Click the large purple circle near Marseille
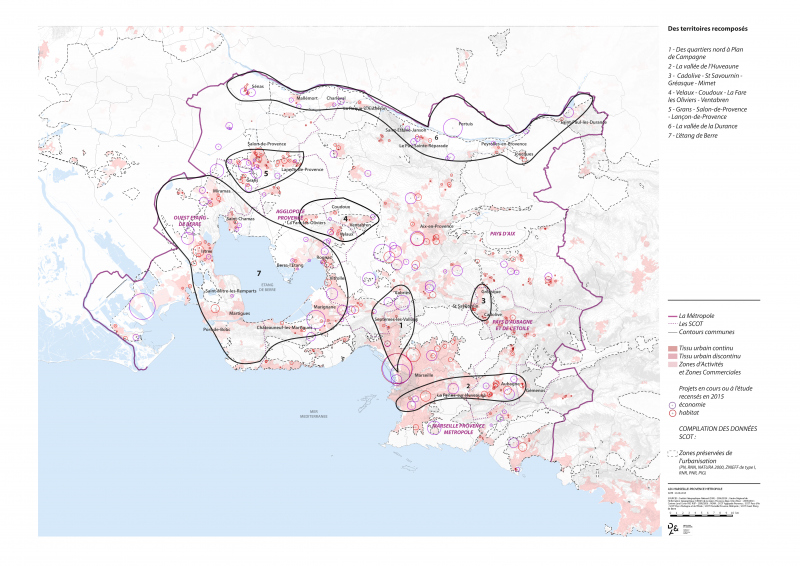Screen dimensions: 800x566 pyautogui.click(x=394, y=368)
